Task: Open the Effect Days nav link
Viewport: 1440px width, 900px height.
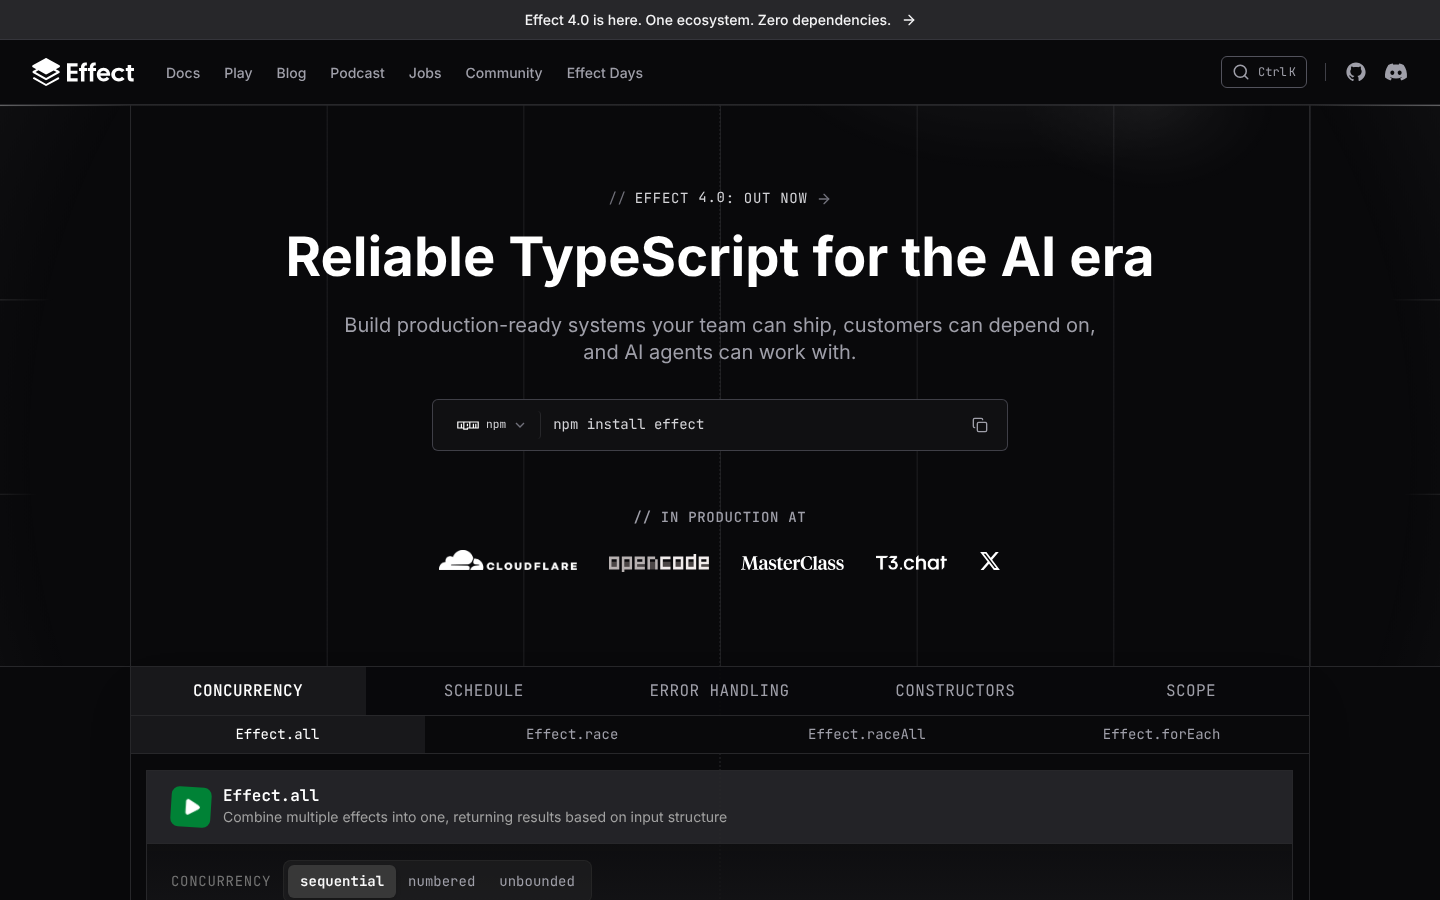Action: pos(604,73)
